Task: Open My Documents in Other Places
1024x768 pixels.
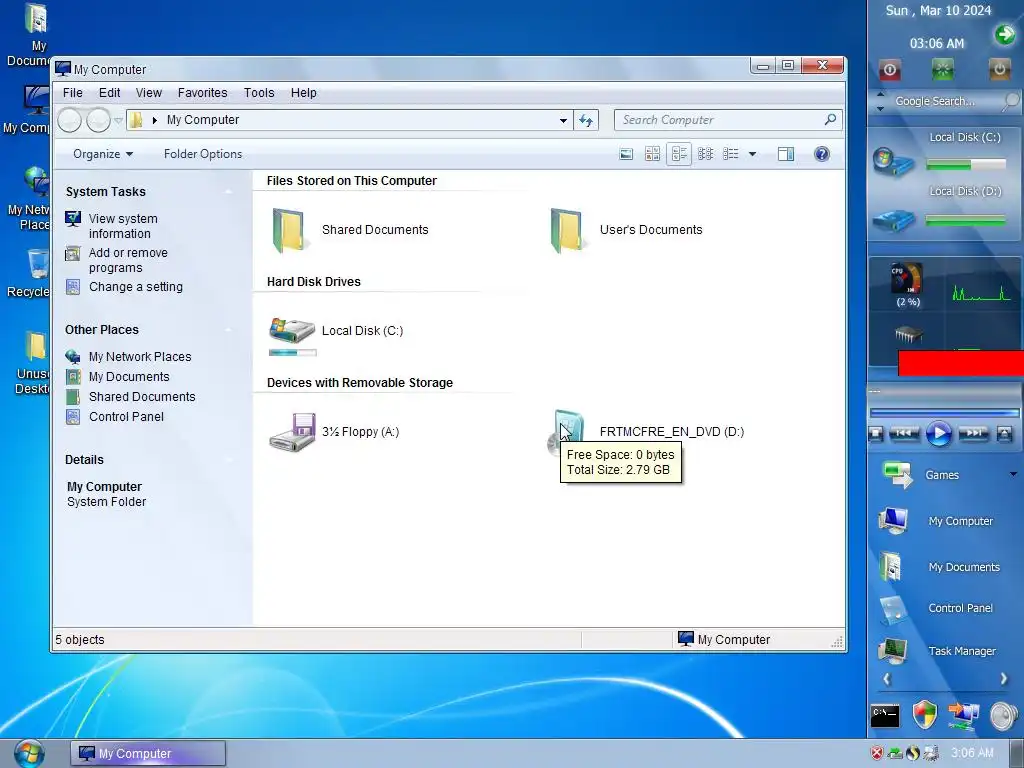Action: tap(129, 377)
